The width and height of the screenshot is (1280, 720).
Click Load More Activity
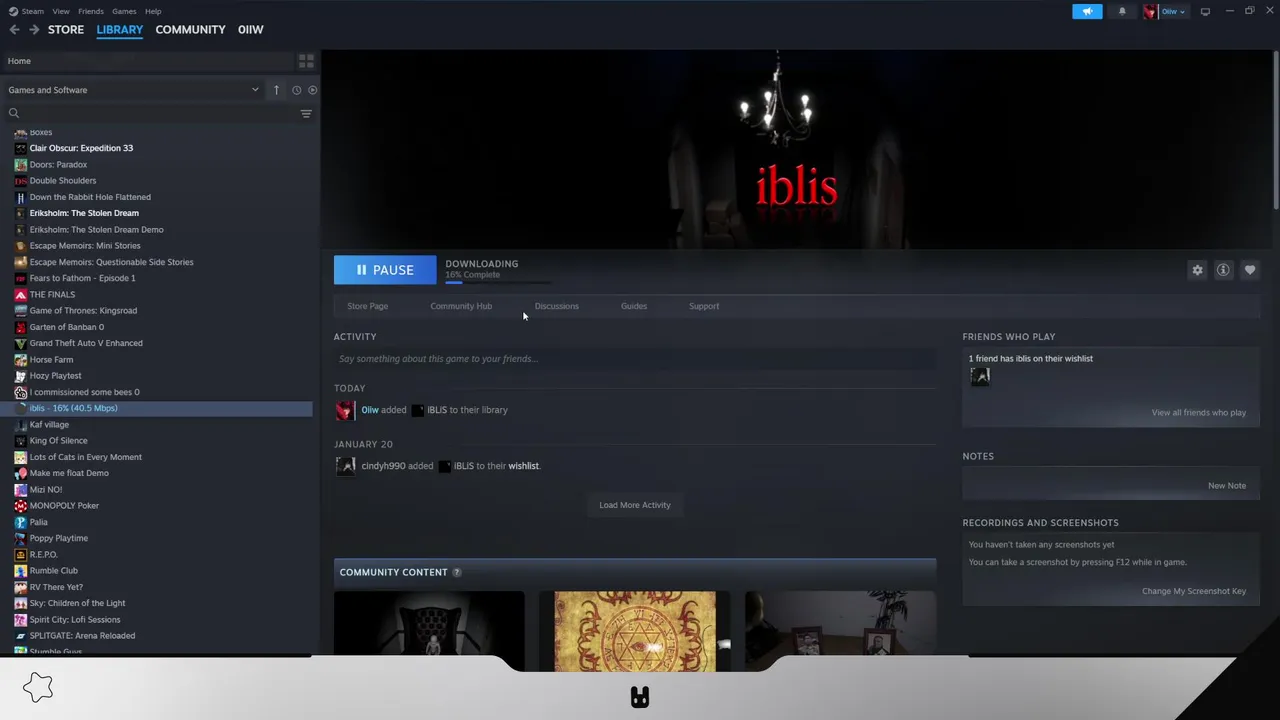635,505
